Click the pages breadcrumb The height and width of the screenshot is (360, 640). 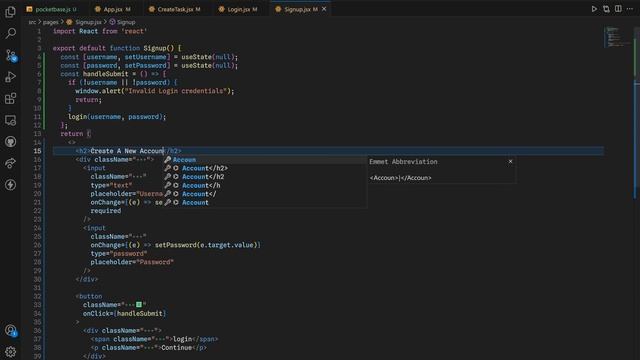tap(51, 22)
